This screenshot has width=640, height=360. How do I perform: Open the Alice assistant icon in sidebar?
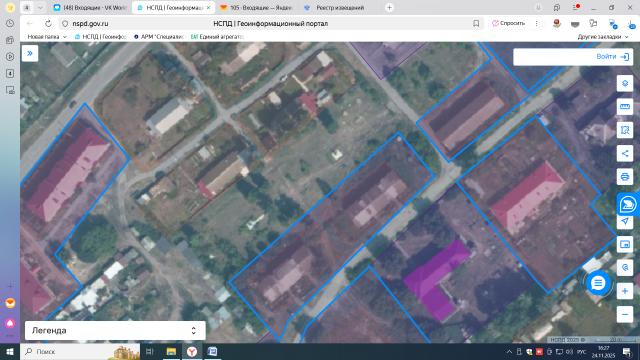10,324
